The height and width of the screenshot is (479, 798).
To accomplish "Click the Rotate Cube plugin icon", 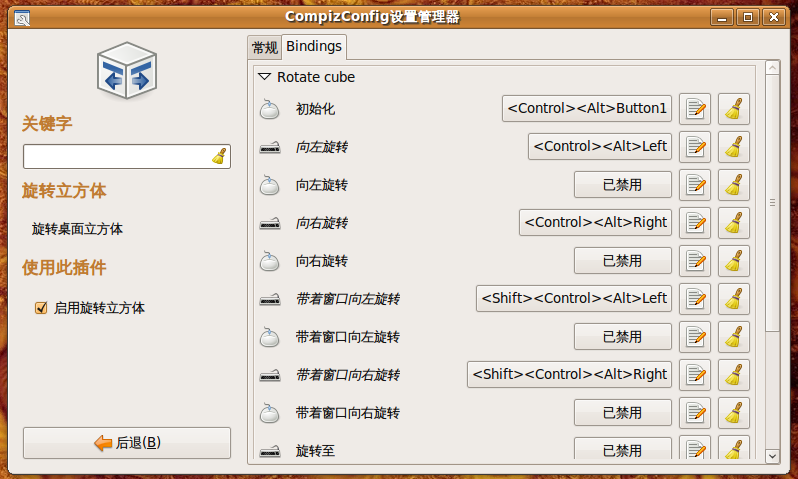I will pos(127,70).
